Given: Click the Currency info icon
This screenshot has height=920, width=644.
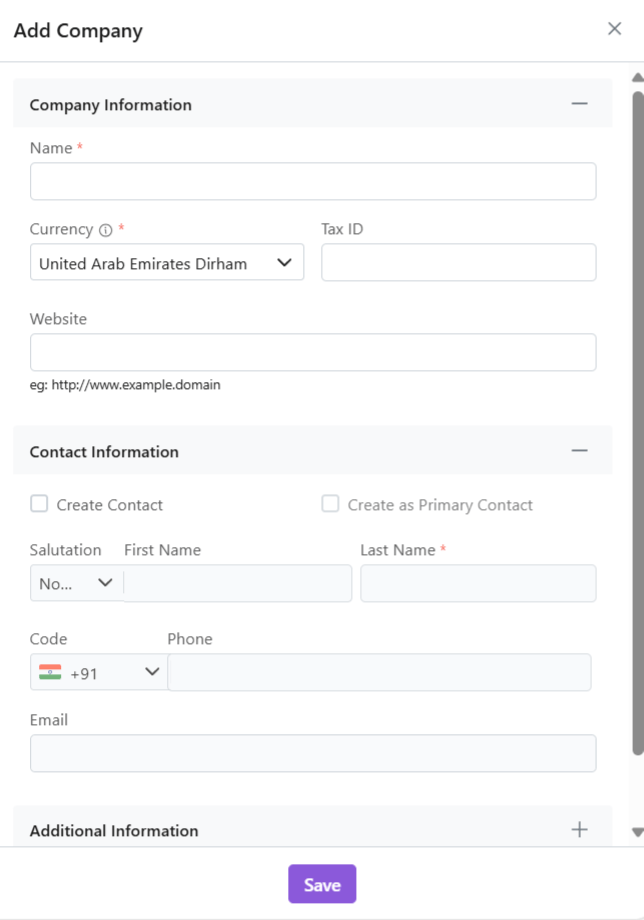Looking at the screenshot, I should [105, 230].
